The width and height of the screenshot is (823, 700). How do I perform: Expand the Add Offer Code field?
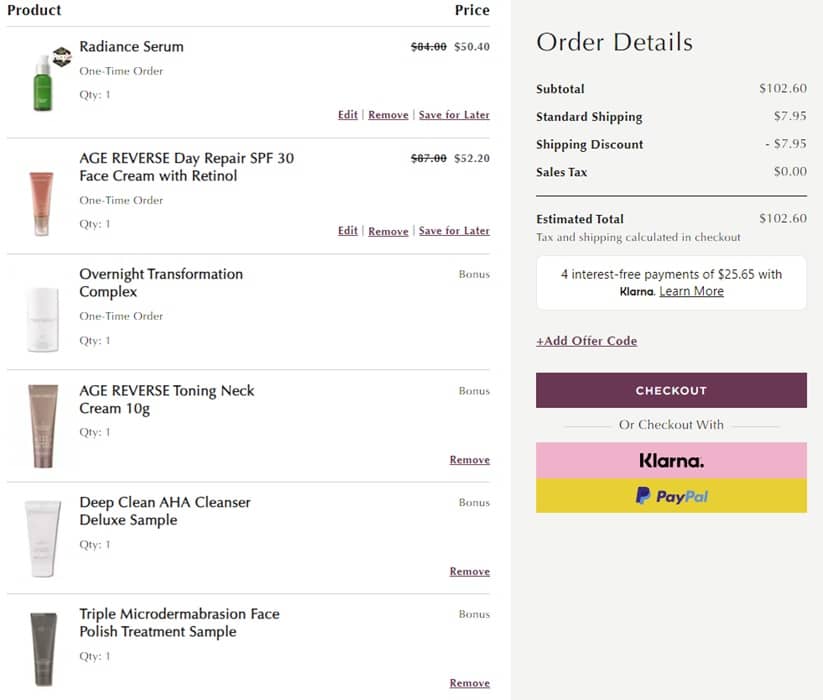coord(586,341)
